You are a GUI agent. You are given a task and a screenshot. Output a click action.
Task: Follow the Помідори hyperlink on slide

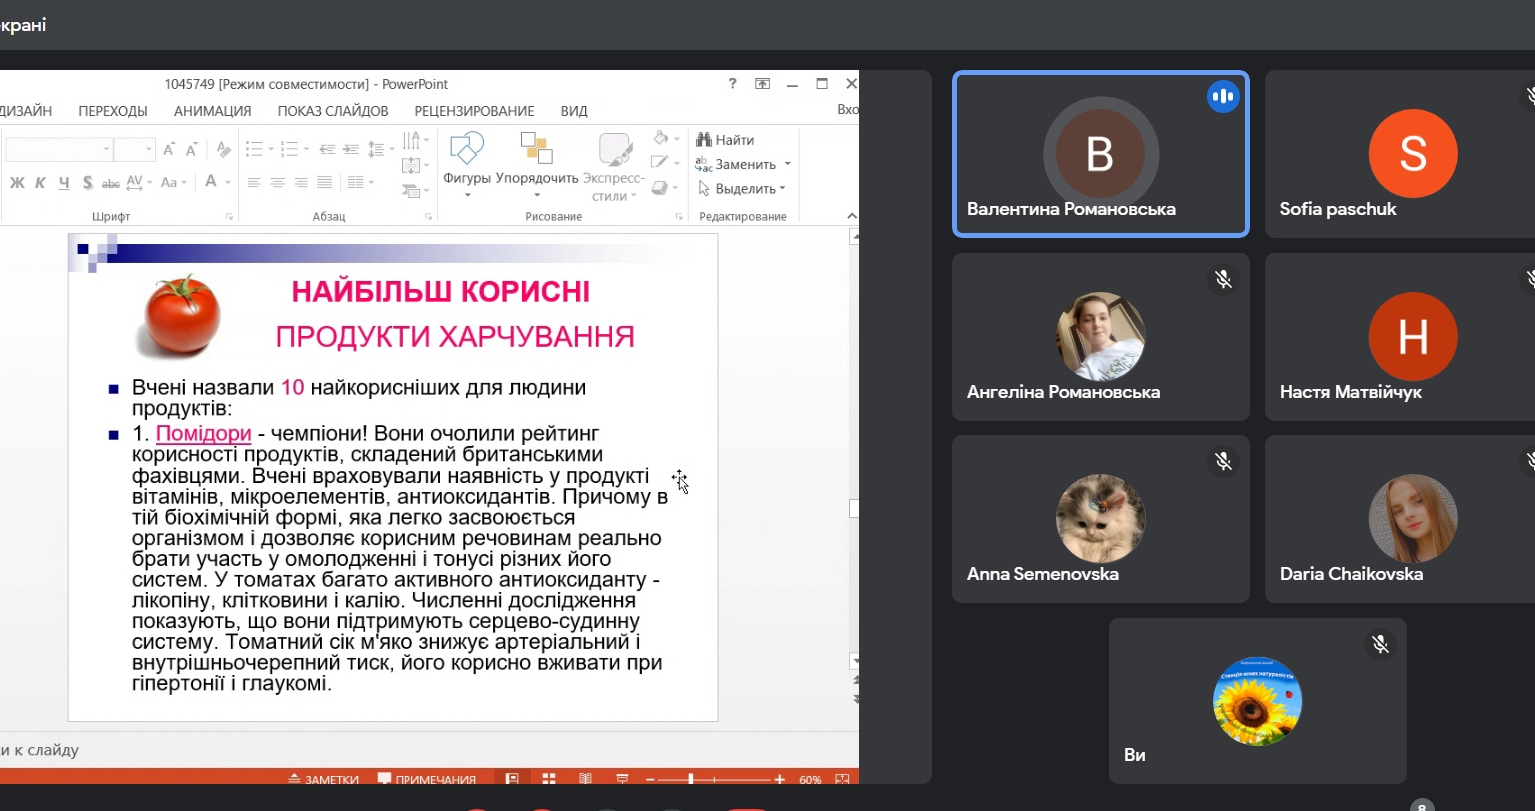pyautogui.click(x=203, y=434)
